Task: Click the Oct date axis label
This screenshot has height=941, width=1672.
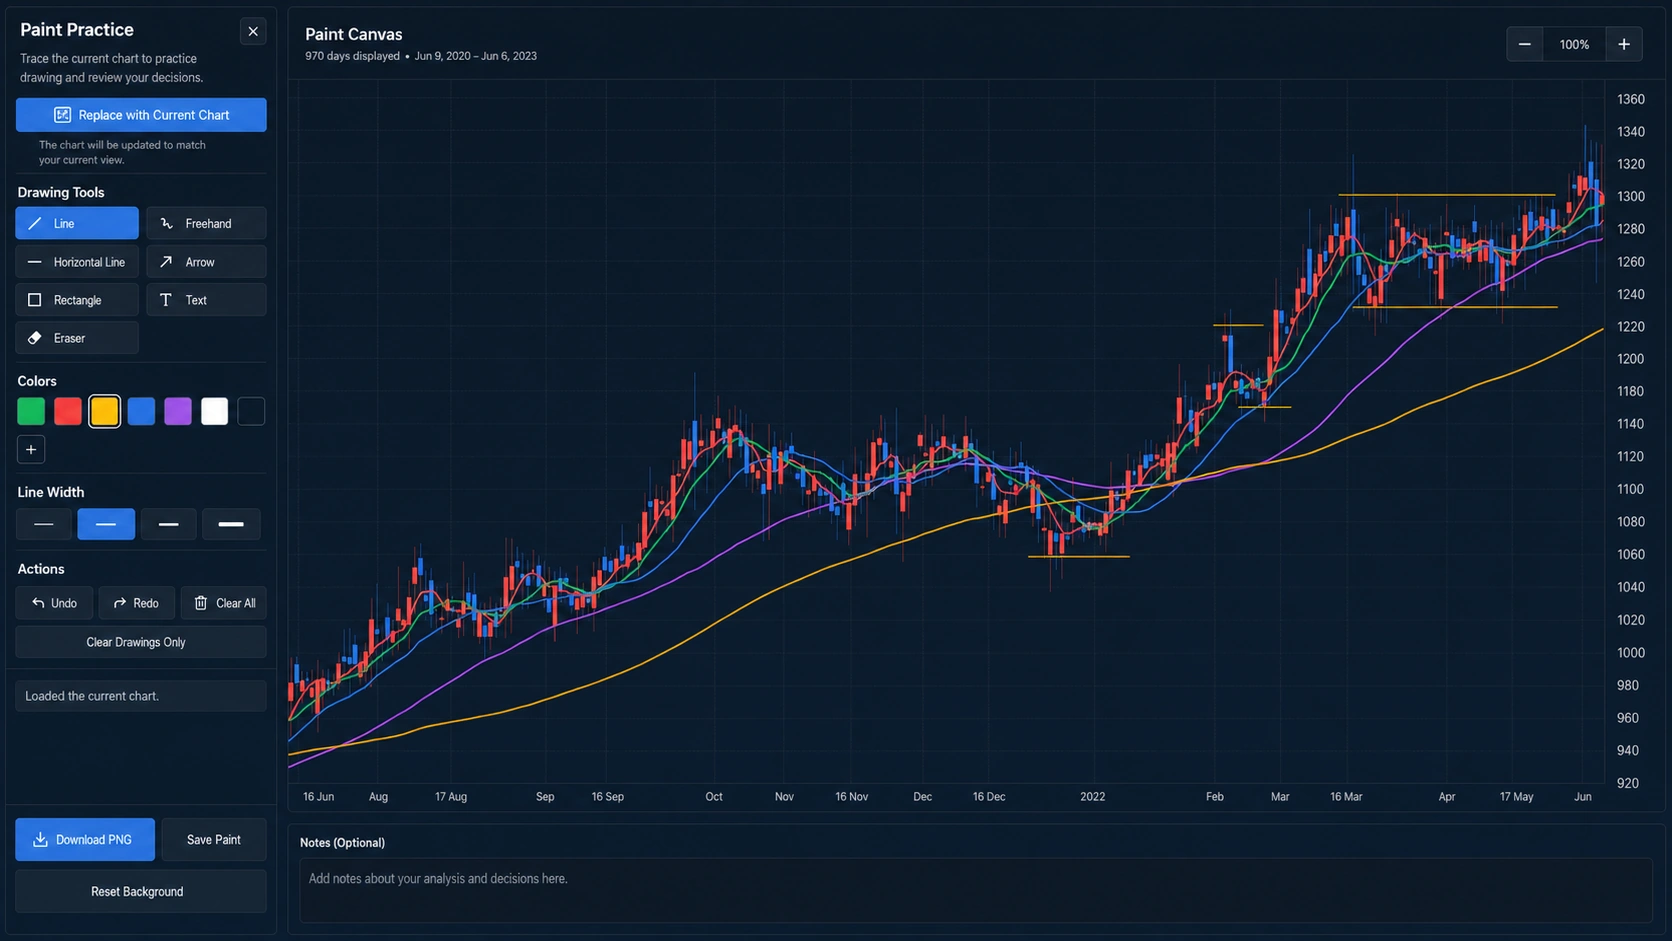Action: coord(714,797)
